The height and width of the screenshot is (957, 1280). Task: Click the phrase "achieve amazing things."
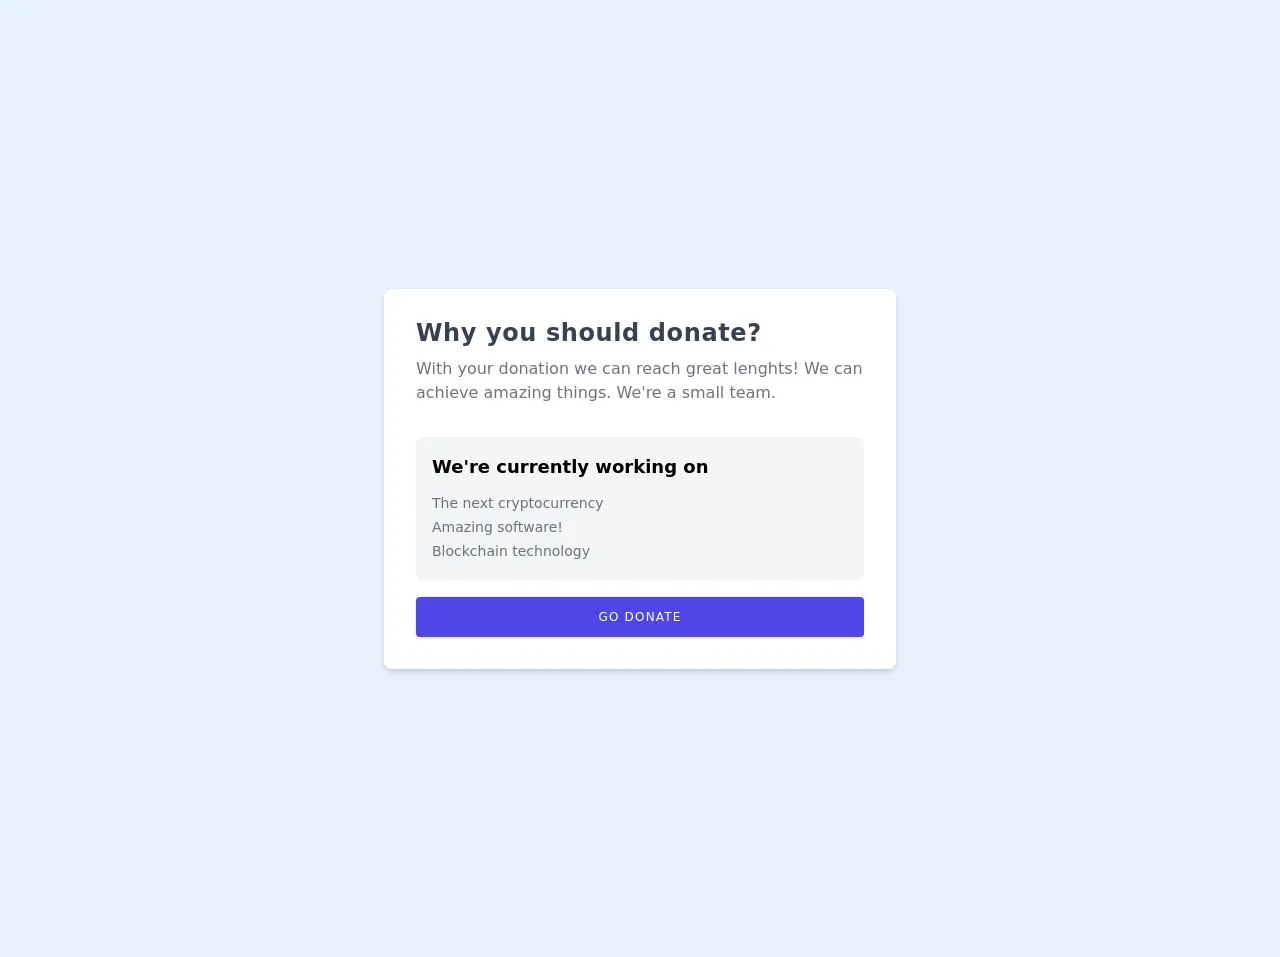click(x=513, y=393)
